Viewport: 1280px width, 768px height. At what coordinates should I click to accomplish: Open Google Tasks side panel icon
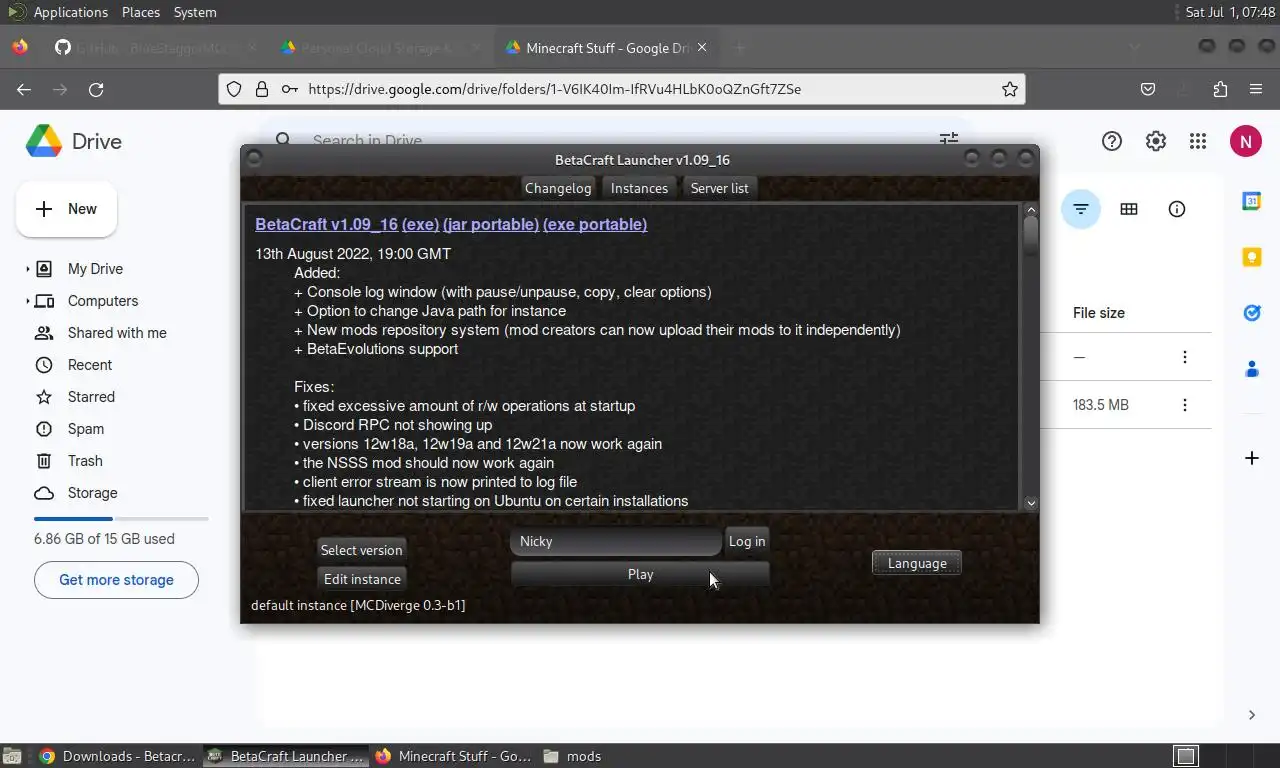(1251, 313)
